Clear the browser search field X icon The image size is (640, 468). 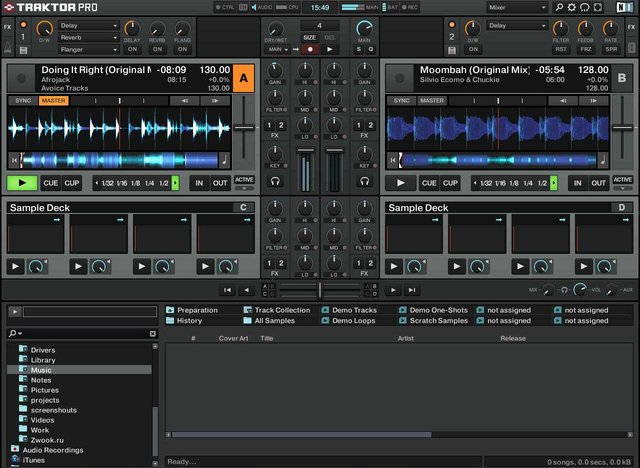[x=153, y=334]
